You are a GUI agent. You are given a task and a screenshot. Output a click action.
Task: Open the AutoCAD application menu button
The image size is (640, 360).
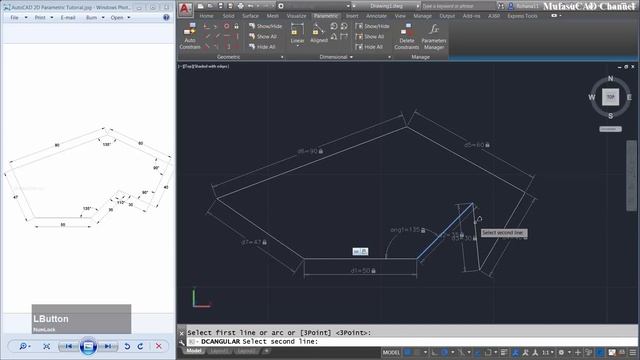[185, 9]
